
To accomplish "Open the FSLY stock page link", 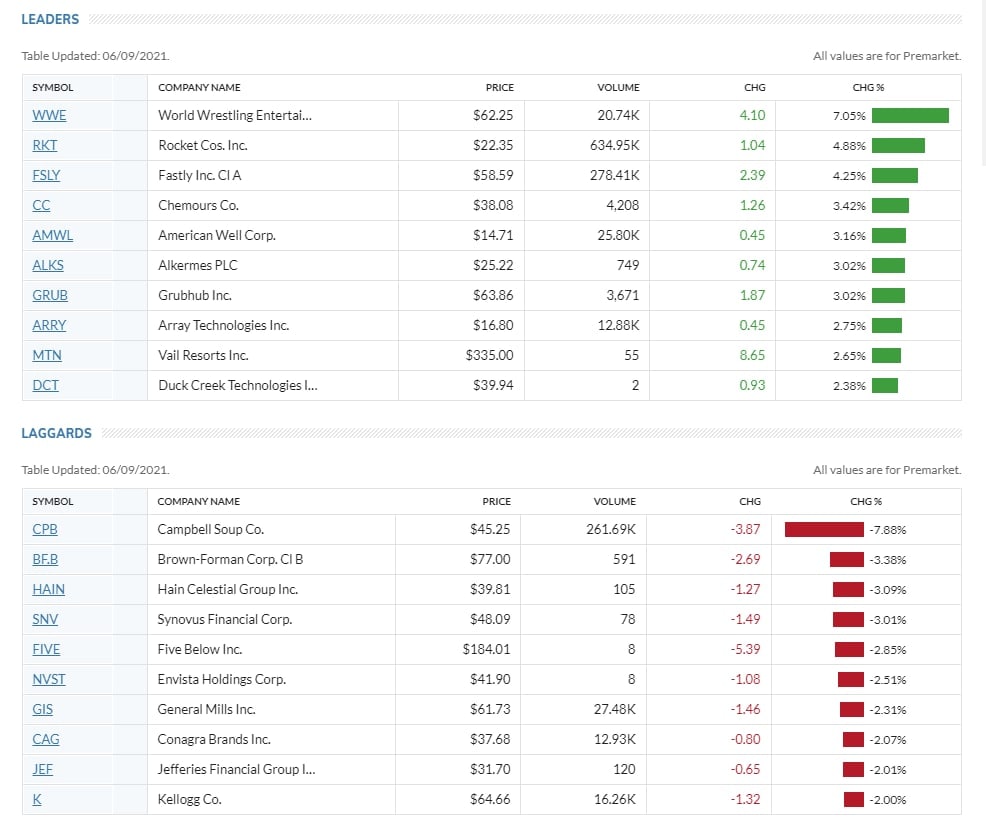I will (x=46, y=175).
